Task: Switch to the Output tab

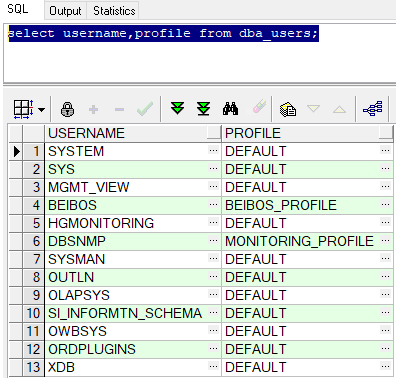Action: [x=65, y=11]
